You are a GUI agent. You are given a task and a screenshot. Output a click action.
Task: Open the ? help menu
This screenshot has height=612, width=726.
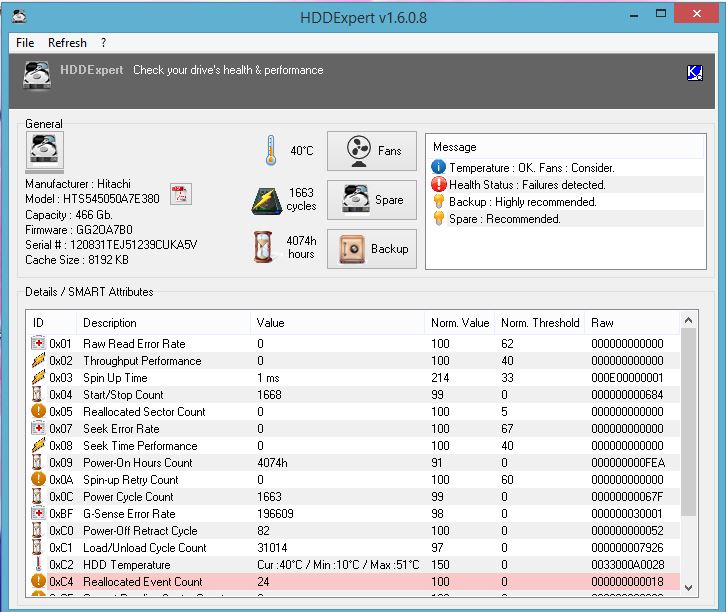click(x=103, y=43)
